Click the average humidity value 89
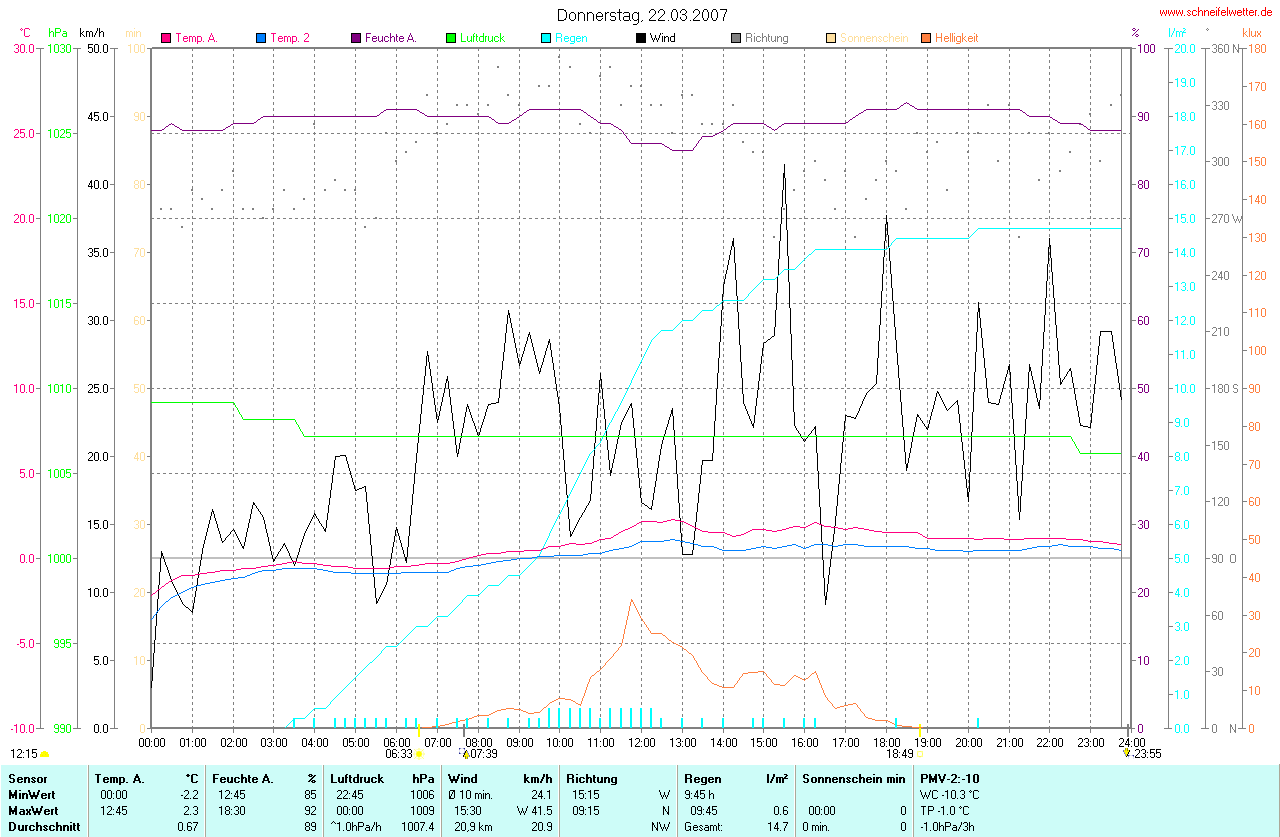 [310, 827]
